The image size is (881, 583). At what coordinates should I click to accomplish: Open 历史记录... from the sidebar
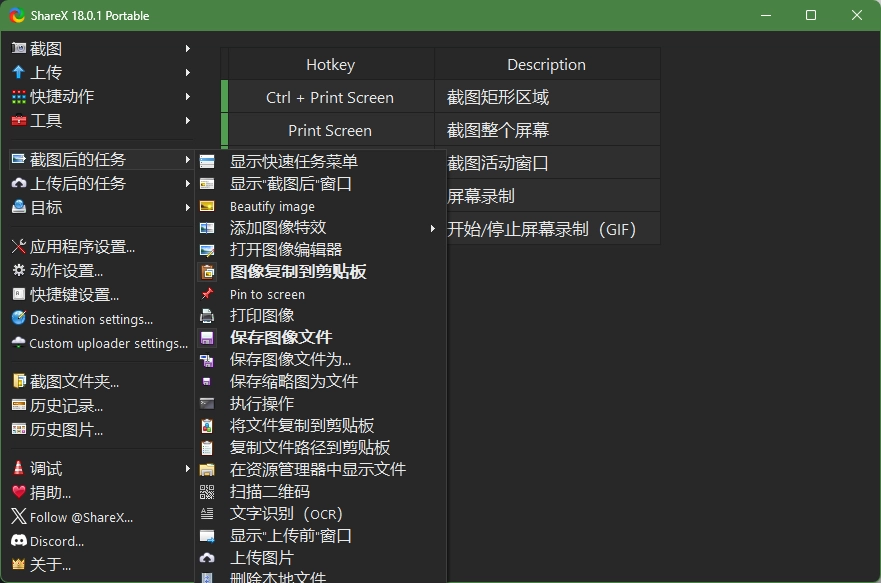click(x=66, y=406)
